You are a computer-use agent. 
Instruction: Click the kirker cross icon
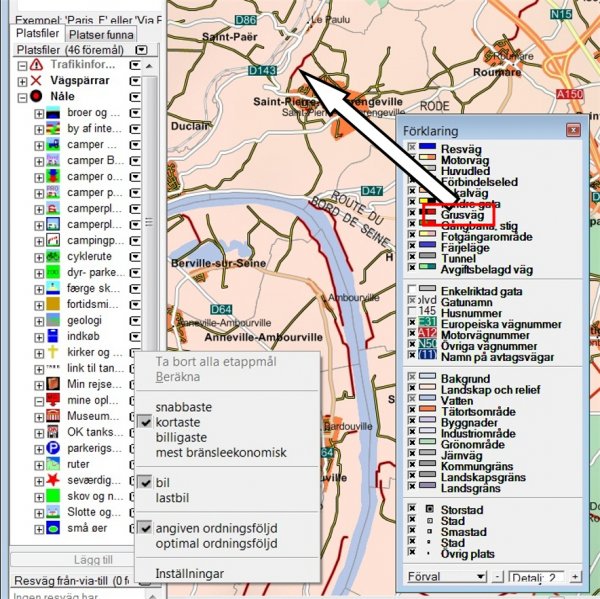[x=50, y=351]
